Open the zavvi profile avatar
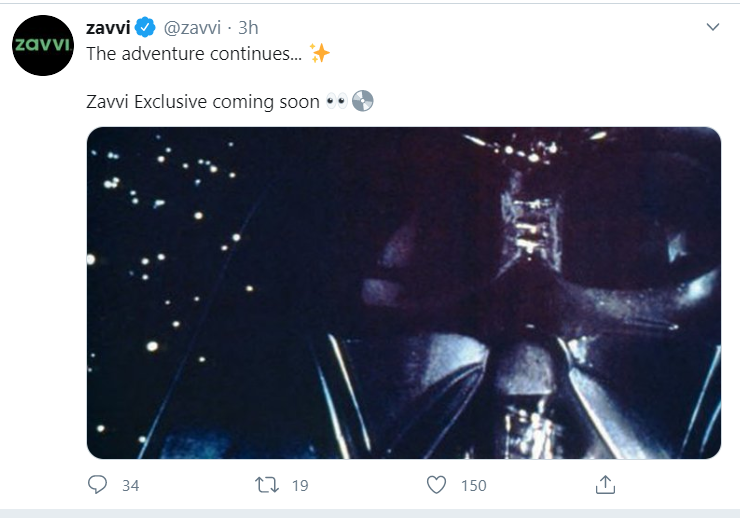The width and height of the screenshot is (740, 518). pos(42,47)
